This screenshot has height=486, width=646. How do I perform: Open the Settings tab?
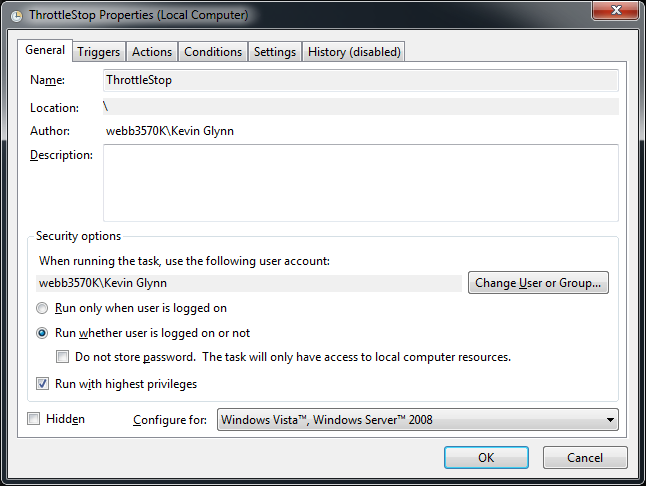click(275, 52)
